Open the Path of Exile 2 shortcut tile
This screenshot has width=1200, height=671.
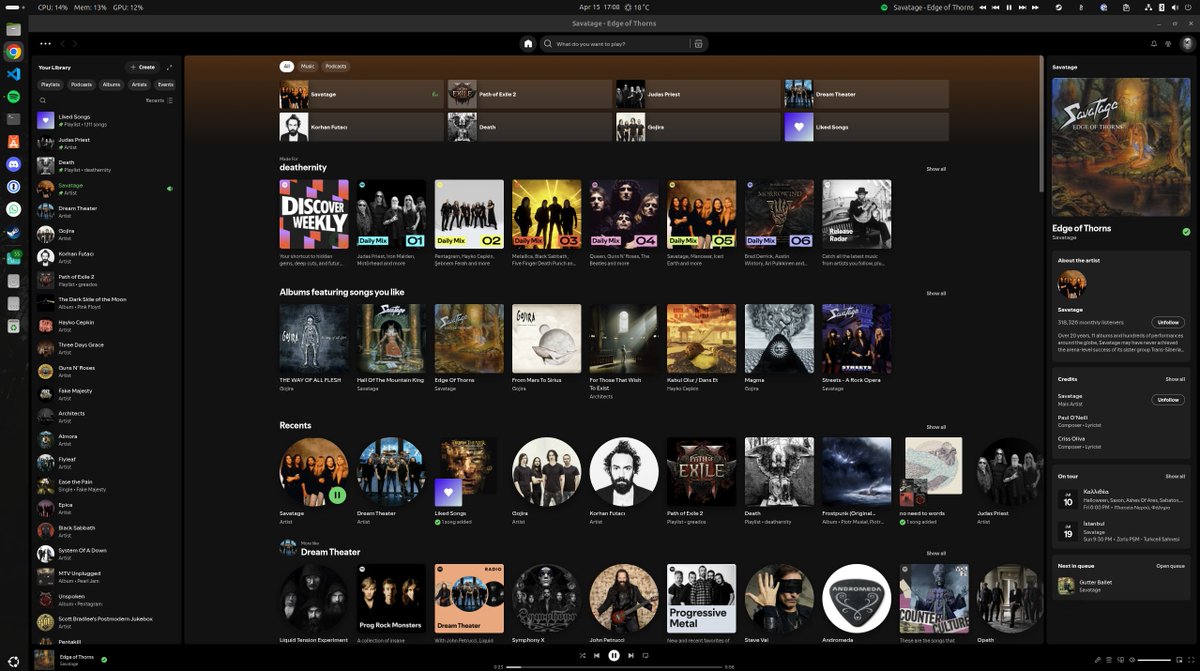(x=529, y=94)
